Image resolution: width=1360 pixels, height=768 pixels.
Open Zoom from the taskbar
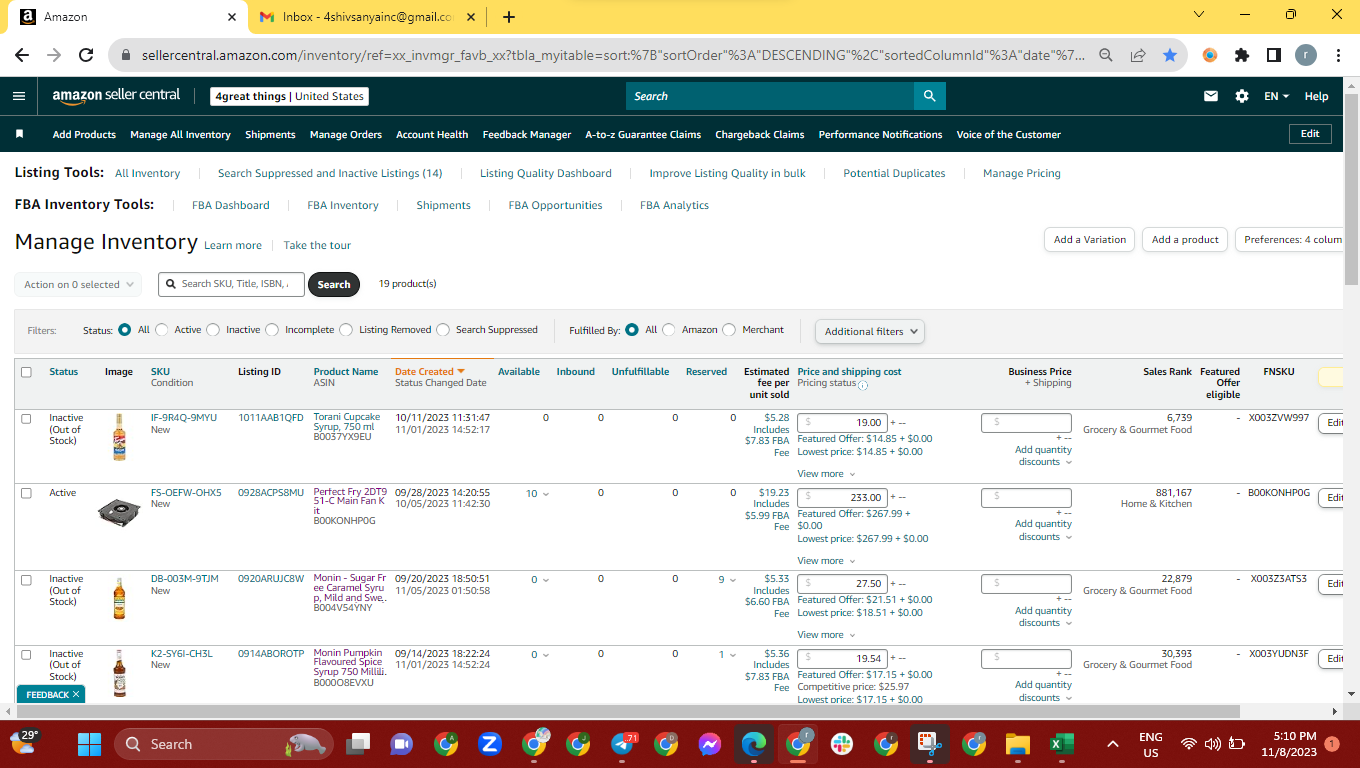[x=489, y=744]
